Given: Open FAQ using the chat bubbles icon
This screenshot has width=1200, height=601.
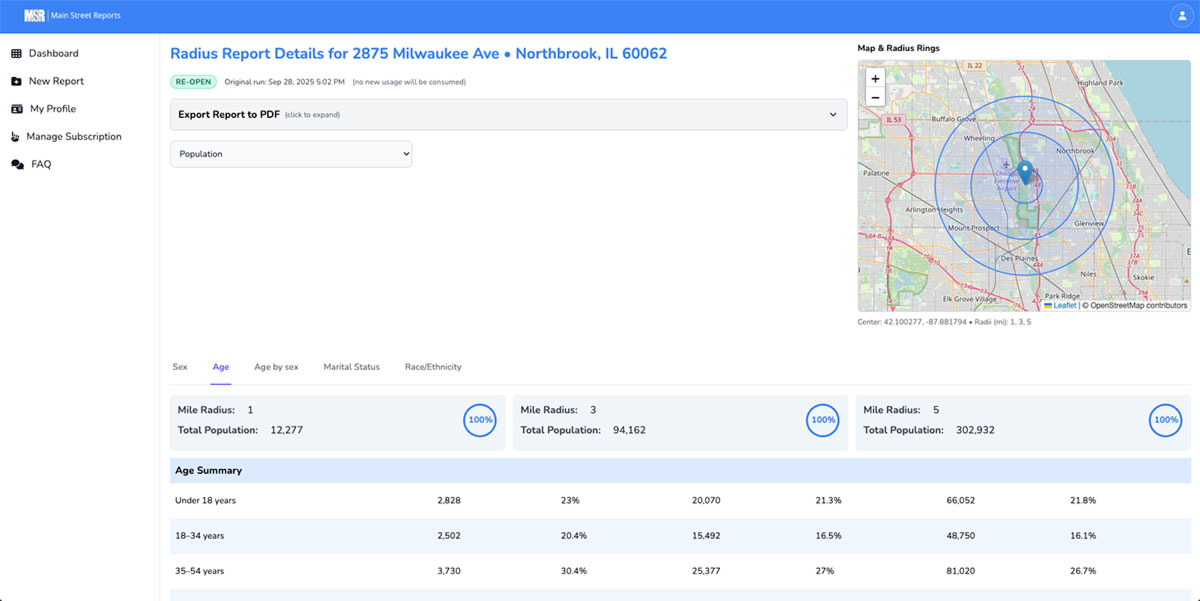Looking at the screenshot, I should click(15, 163).
